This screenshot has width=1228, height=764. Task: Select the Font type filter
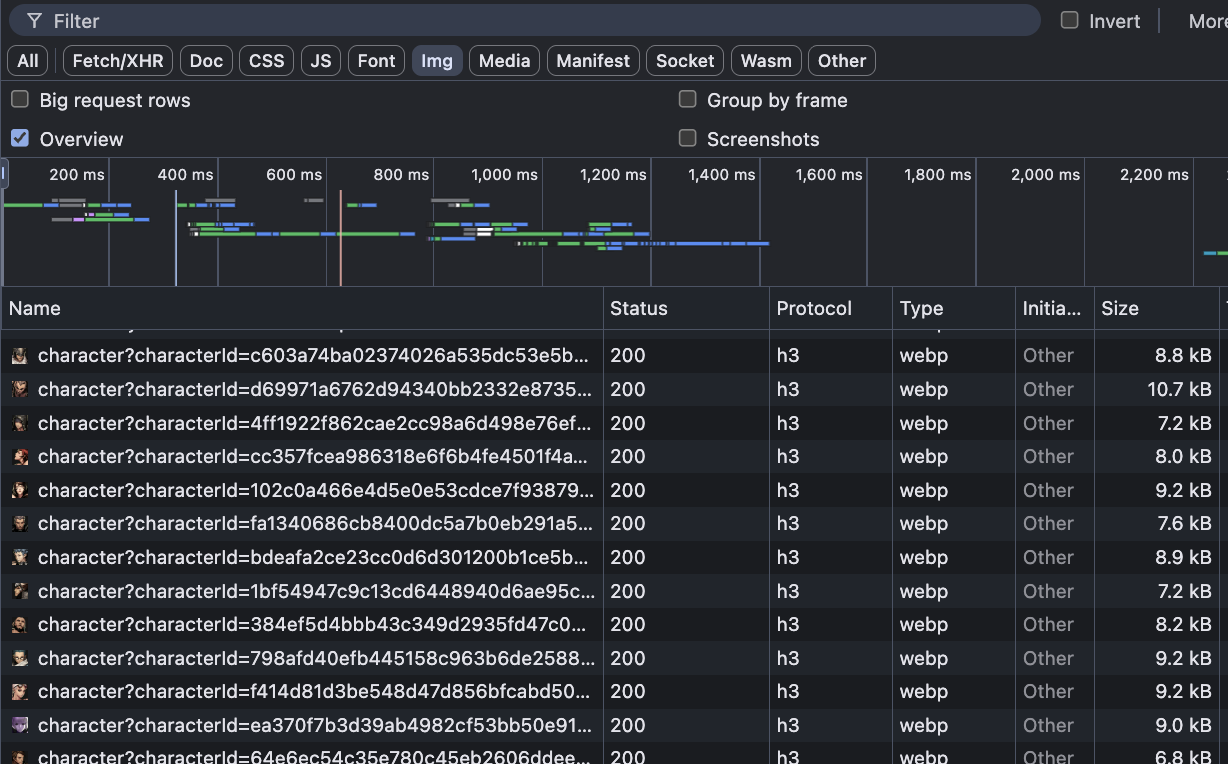point(376,61)
